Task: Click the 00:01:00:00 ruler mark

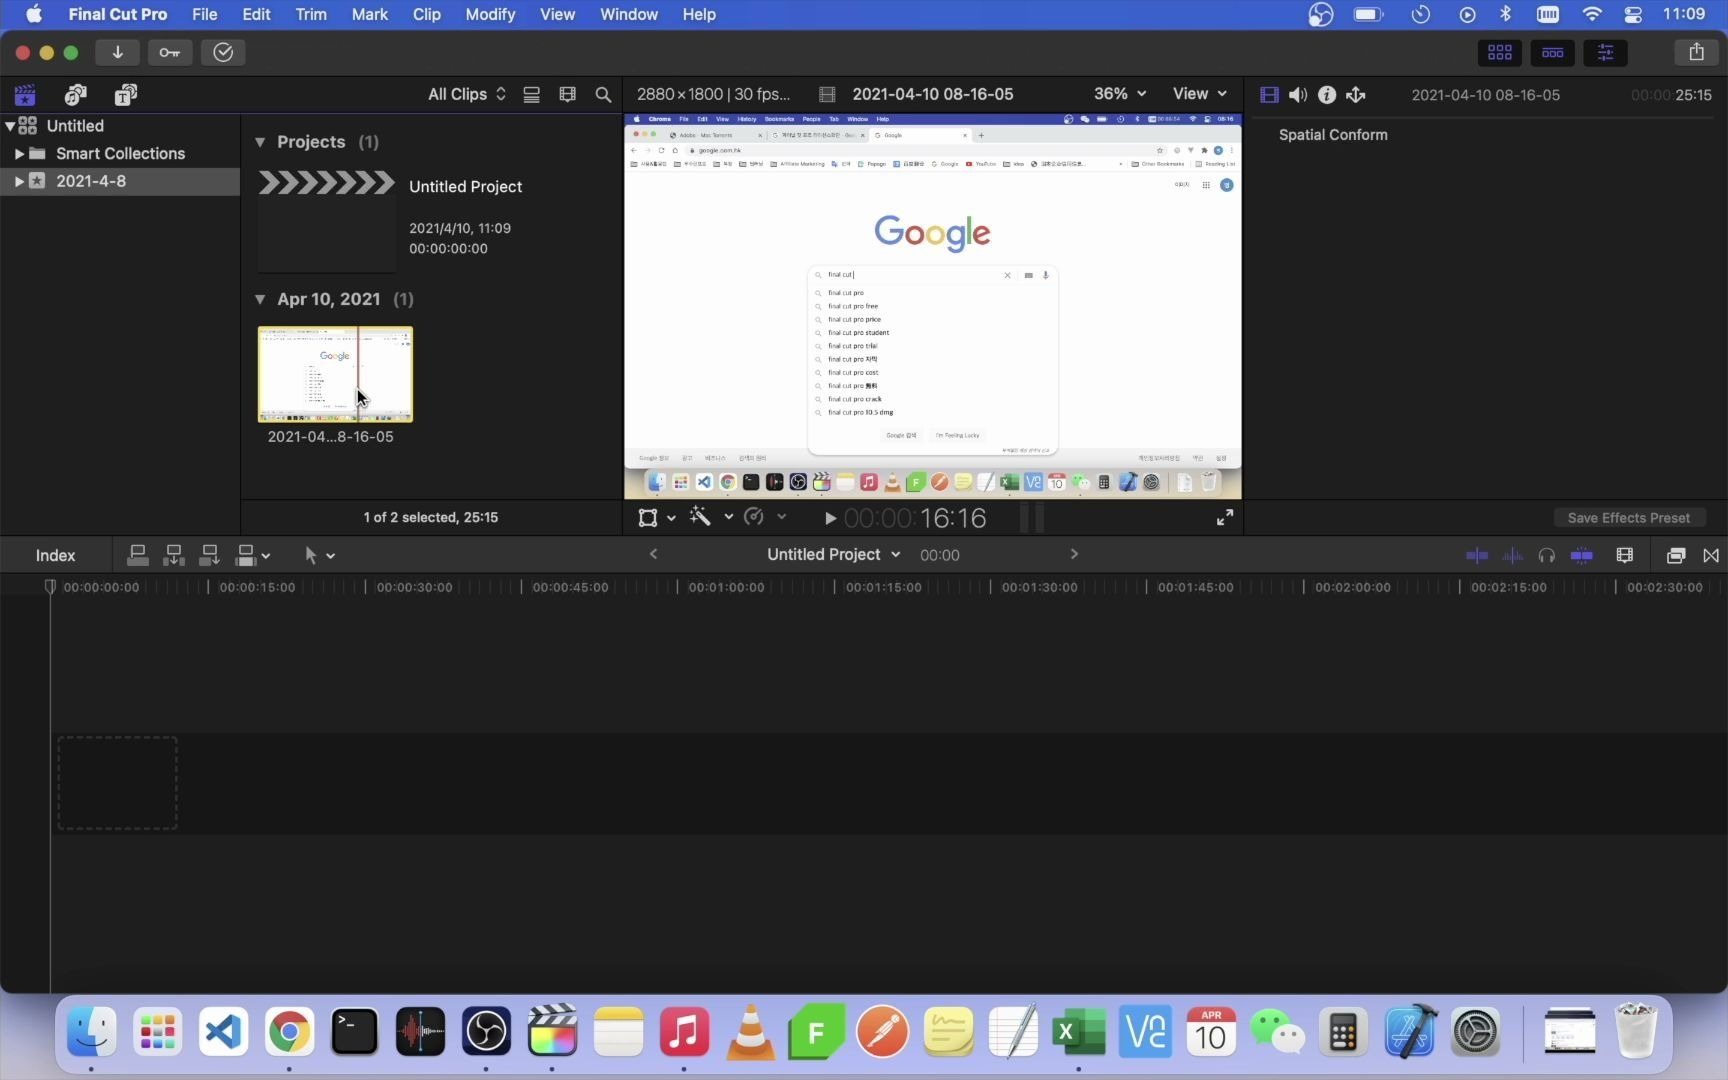Action: pos(726,587)
